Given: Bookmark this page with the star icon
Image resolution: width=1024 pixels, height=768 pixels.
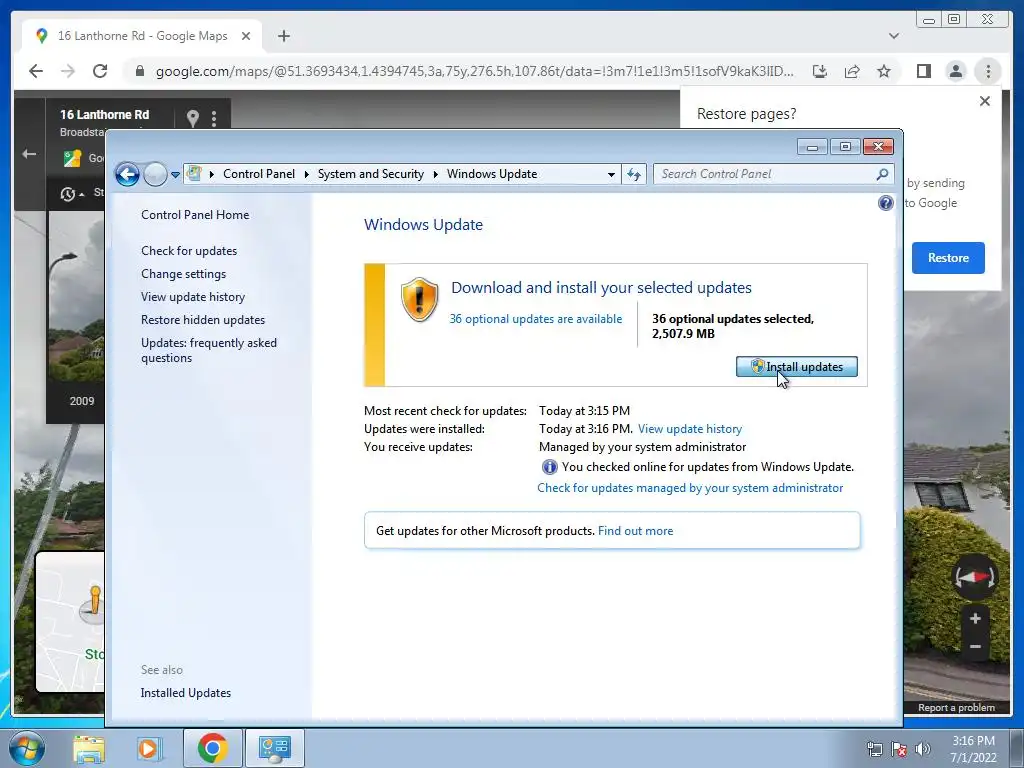Looking at the screenshot, I should 884,71.
